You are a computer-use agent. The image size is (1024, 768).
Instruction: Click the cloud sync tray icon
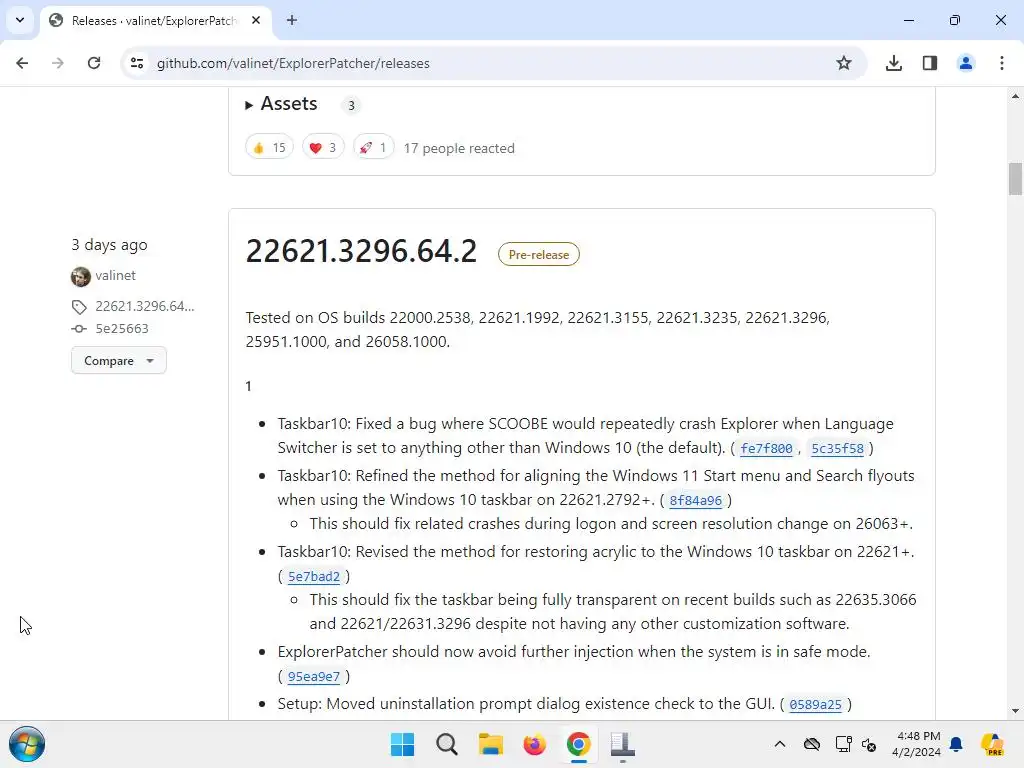coord(812,744)
